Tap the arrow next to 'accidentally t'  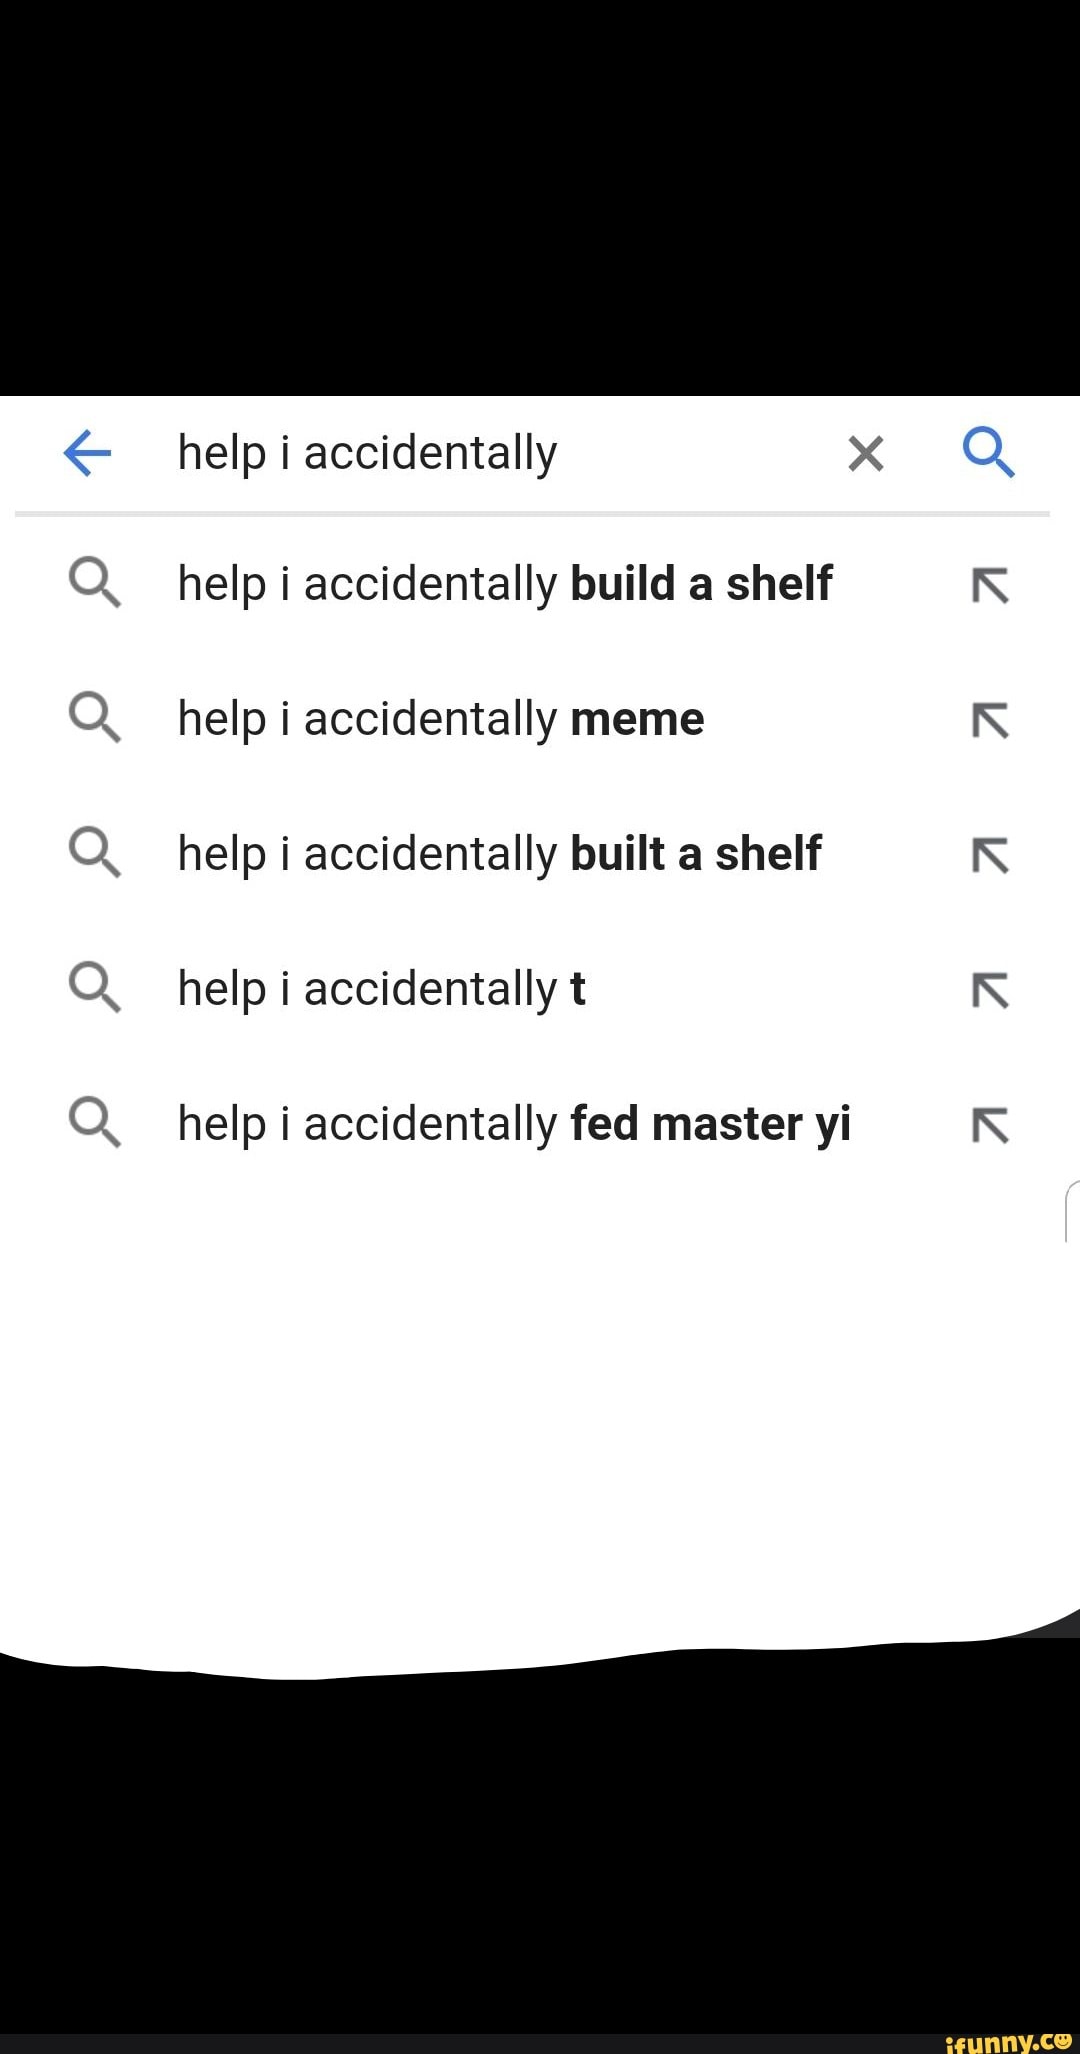click(x=990, y=991)
